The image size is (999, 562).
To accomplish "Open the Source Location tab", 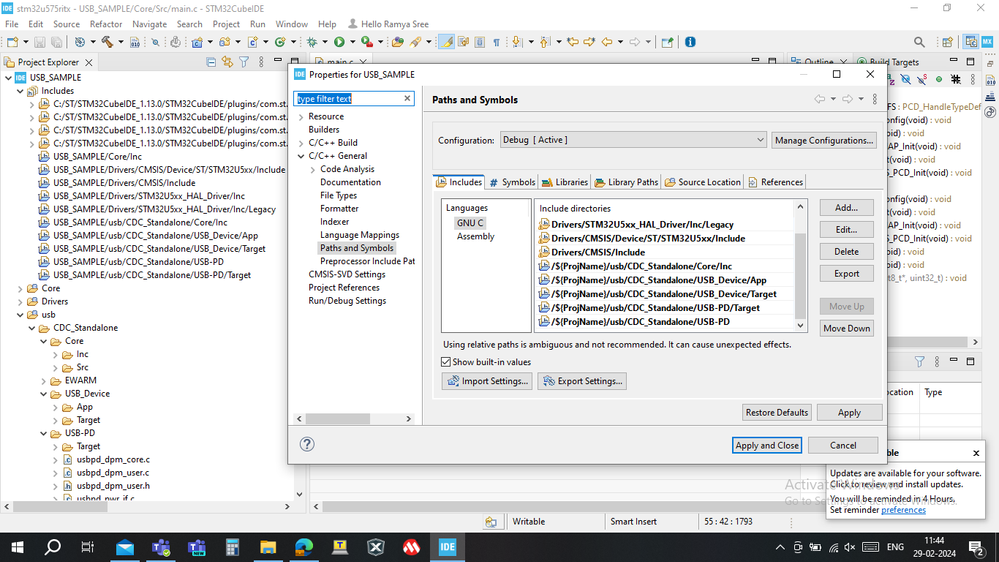I will pos(703,182).
